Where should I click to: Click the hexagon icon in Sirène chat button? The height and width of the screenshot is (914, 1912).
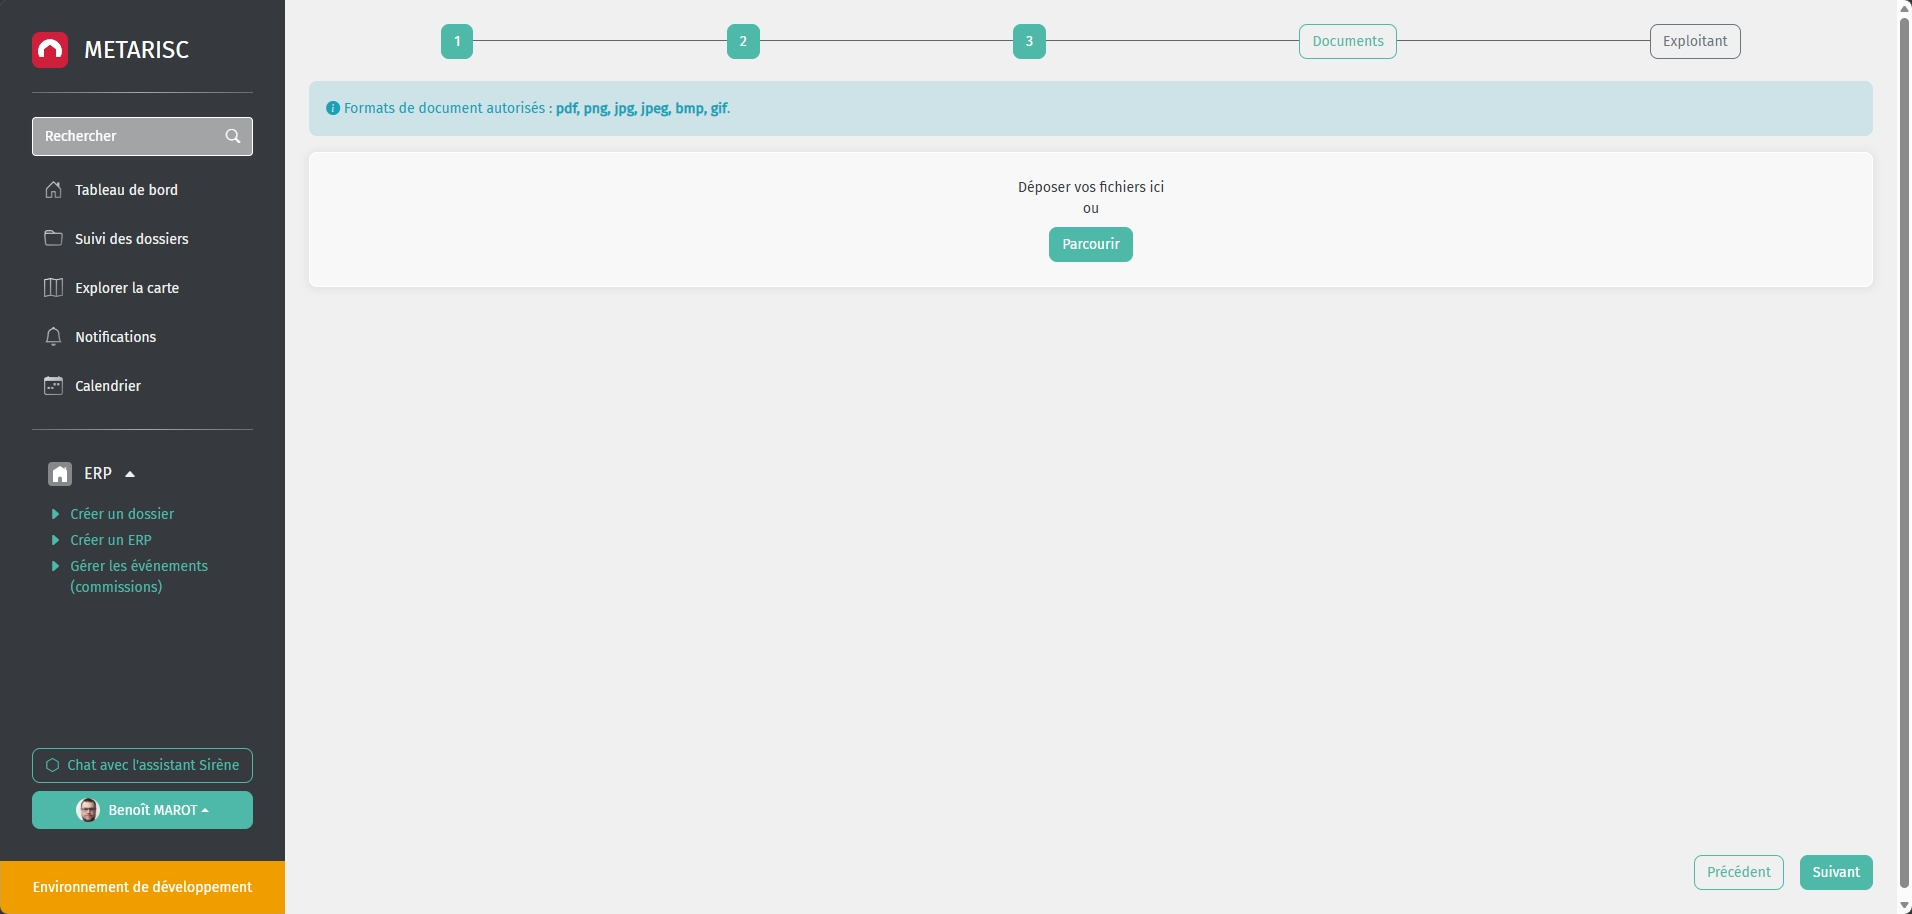53,765
